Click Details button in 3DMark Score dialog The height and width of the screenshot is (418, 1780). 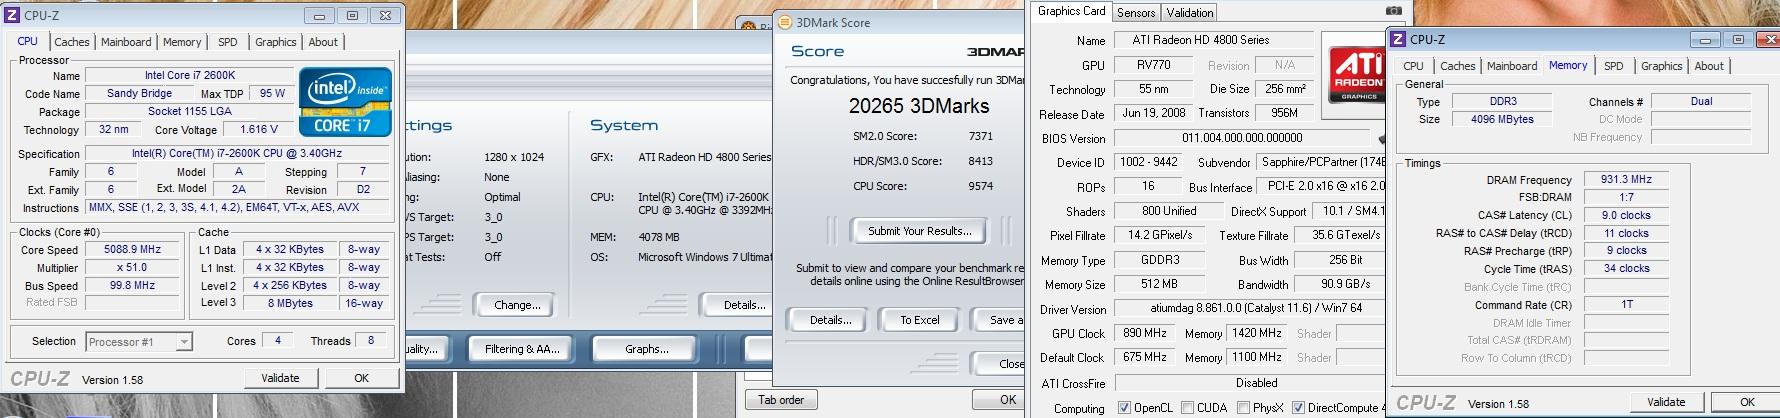pyautogui.click(x=831, y=320)
